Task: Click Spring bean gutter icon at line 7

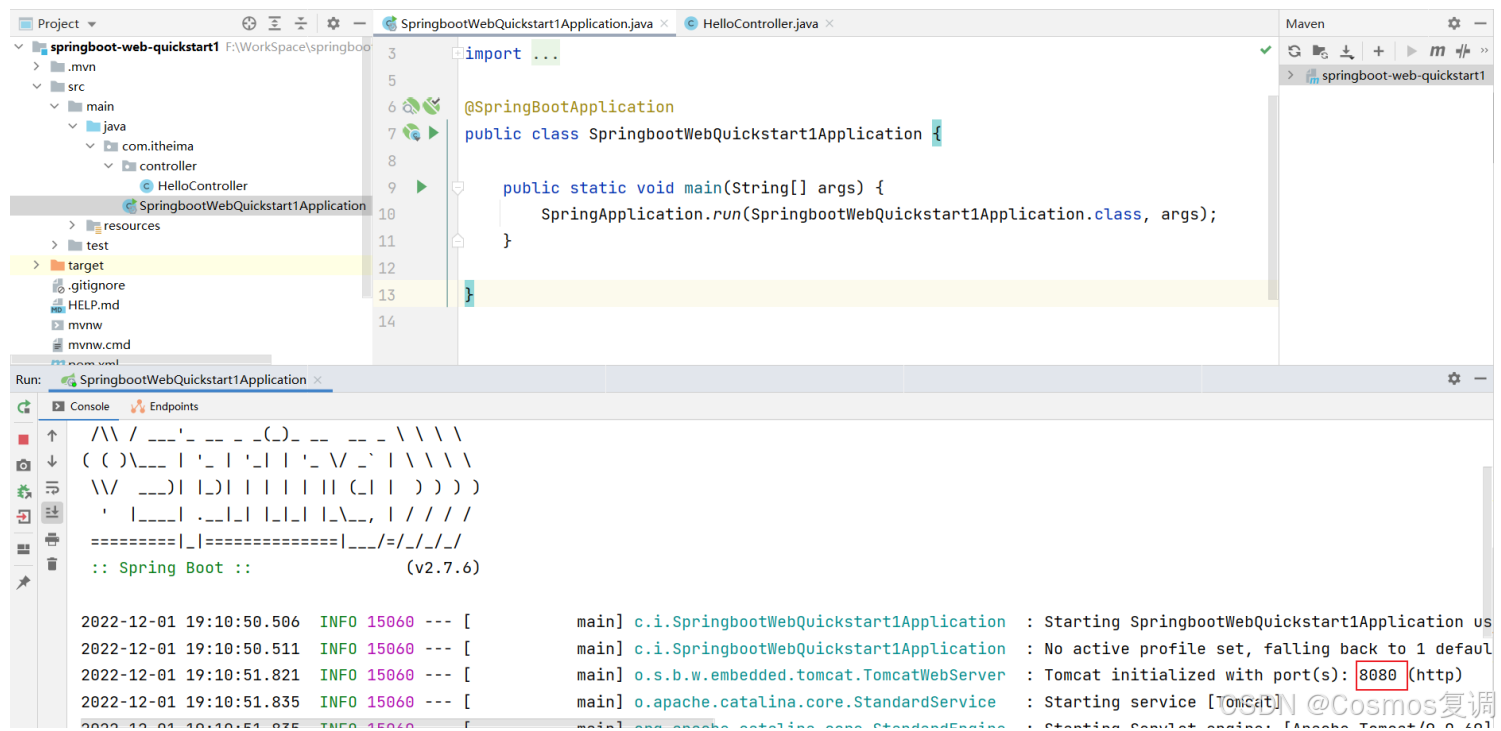Action: (x=411, y=133)
